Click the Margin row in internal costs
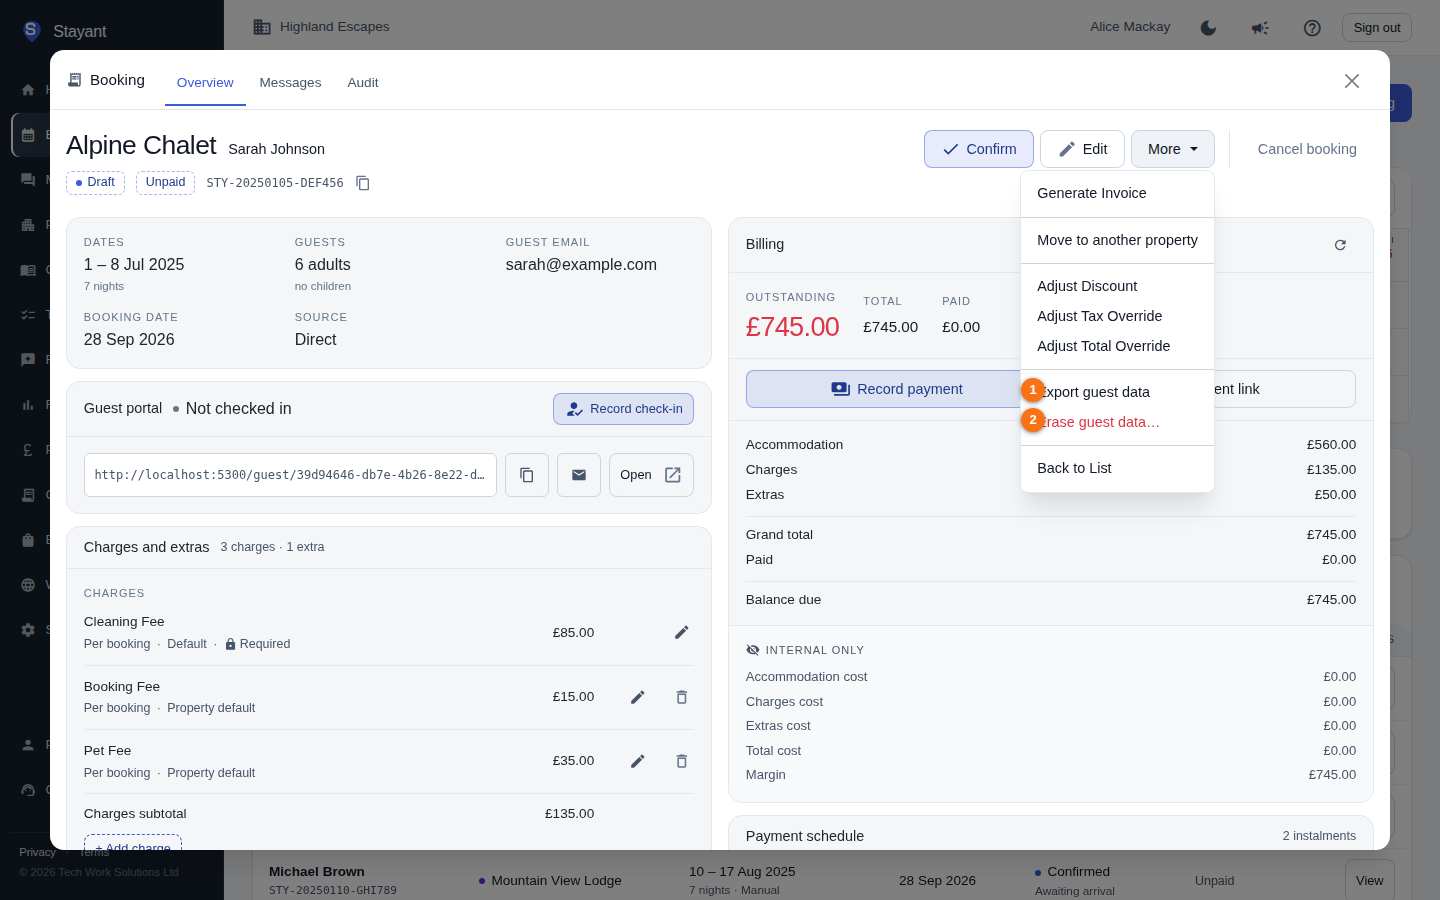 click(1051, 775)
